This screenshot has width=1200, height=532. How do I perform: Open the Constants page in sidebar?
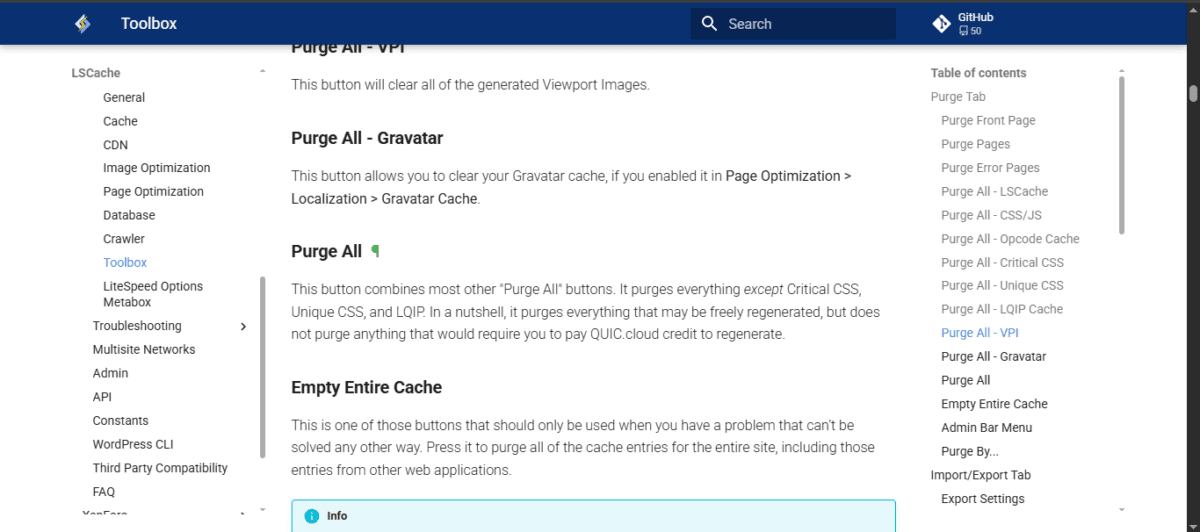[121, 421]
